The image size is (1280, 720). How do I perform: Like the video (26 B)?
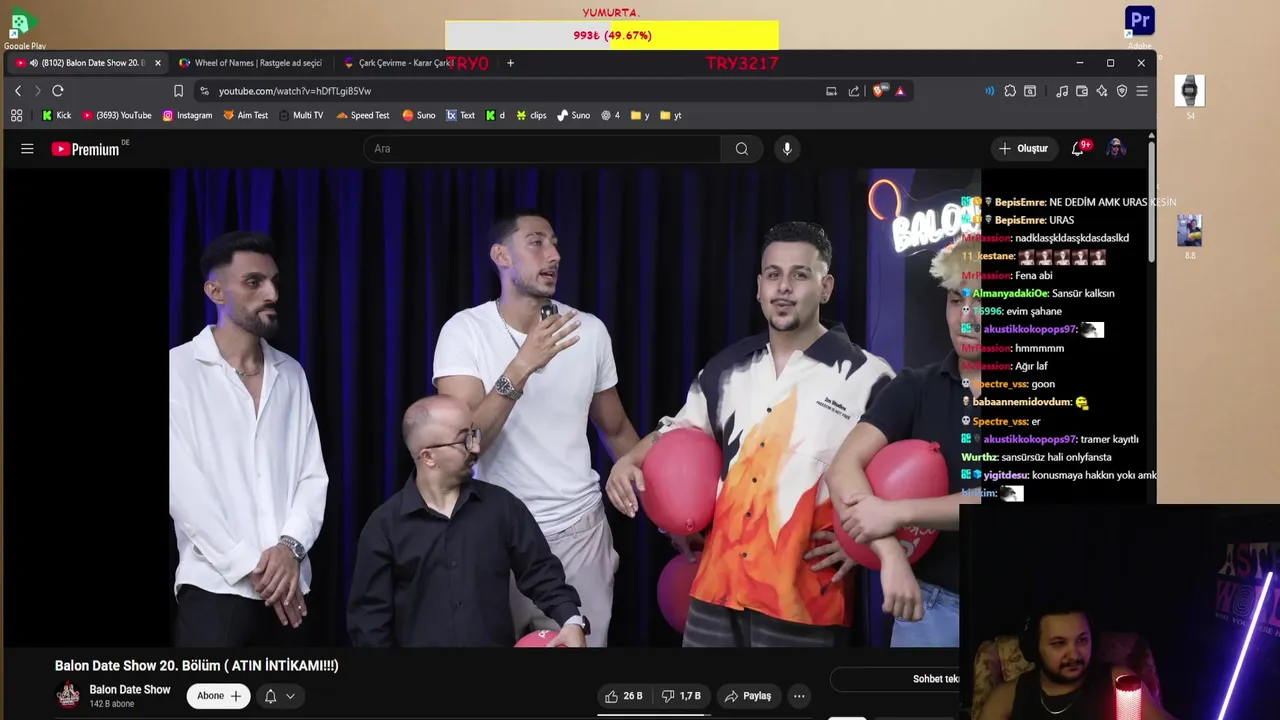click(623, 696)
